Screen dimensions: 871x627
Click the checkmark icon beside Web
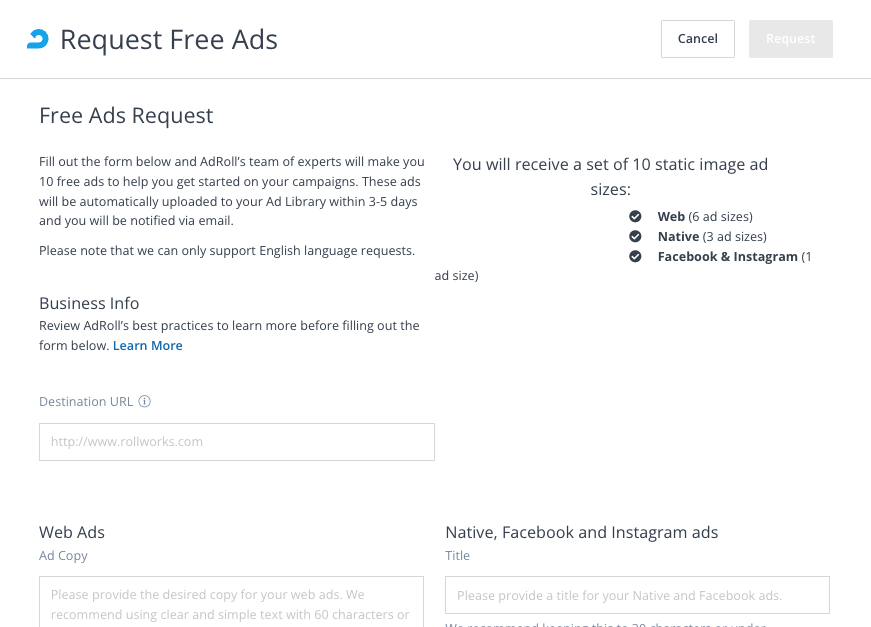[635, 217]
